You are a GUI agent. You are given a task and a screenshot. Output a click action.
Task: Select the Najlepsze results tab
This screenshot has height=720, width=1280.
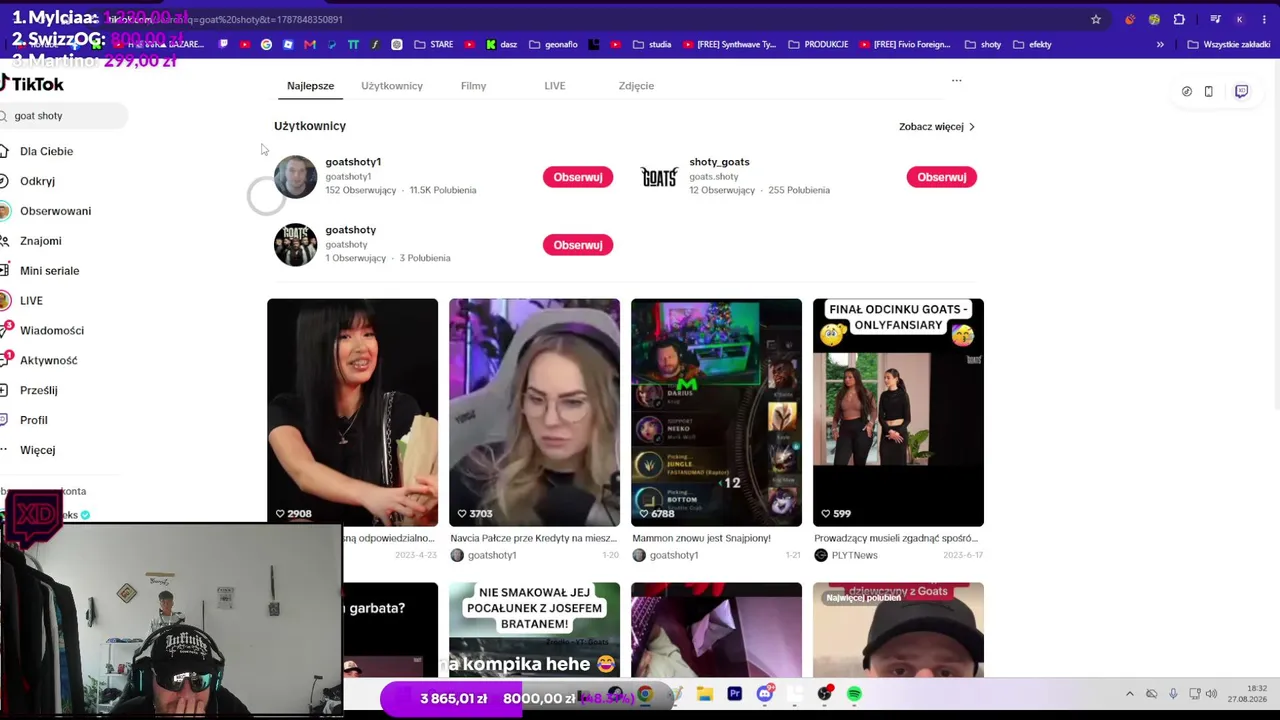click(310, 86)
